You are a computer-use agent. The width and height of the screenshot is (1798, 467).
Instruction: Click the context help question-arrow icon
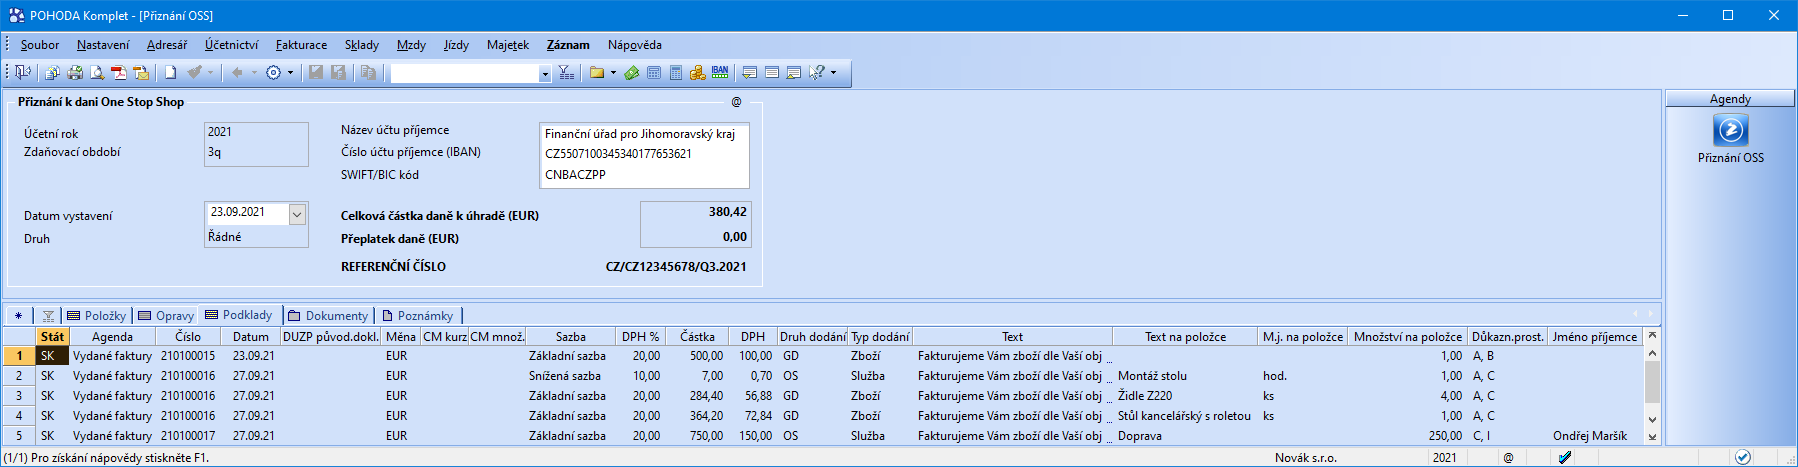pos(817,72)
